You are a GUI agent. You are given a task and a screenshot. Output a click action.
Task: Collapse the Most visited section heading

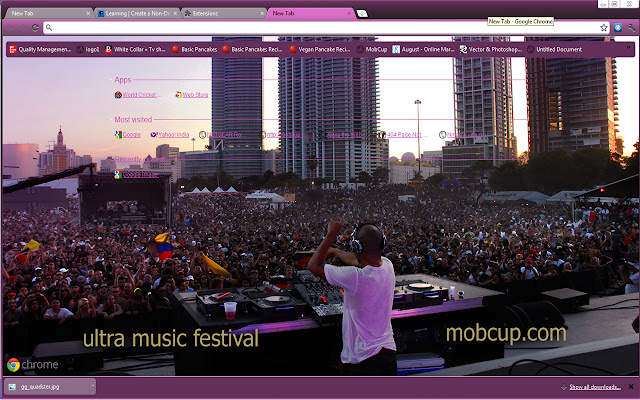133,120
